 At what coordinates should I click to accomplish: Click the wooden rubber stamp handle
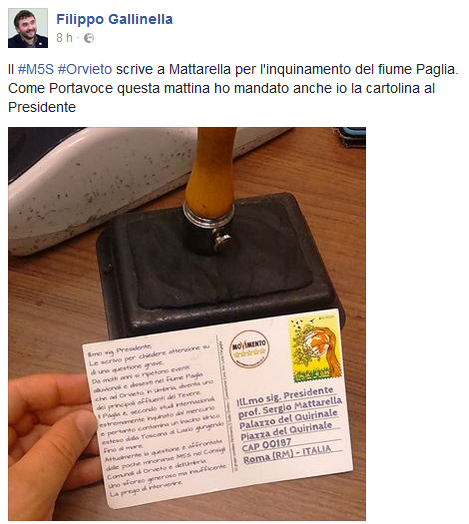point(210,169)
